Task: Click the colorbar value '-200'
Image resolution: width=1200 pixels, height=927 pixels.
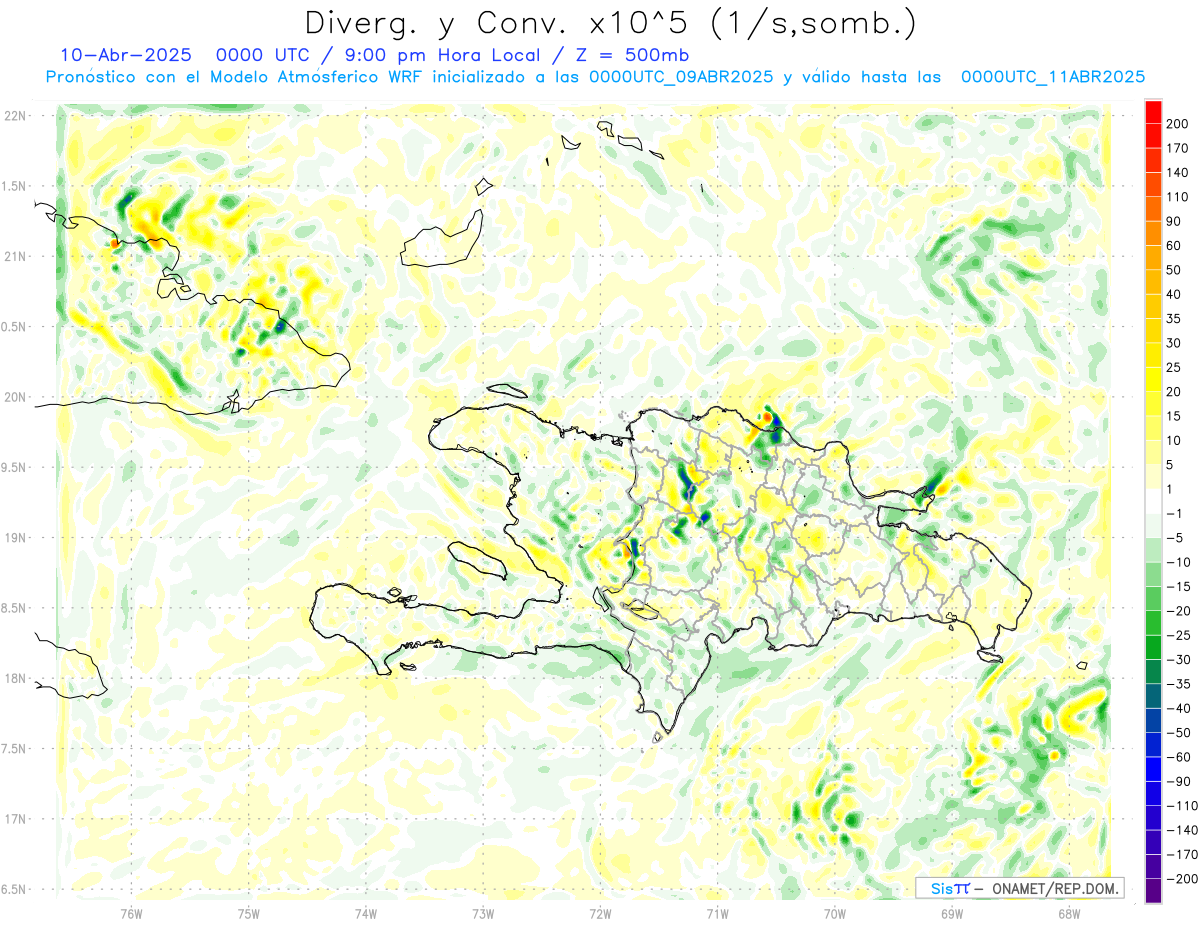Action: point(1182,879)
